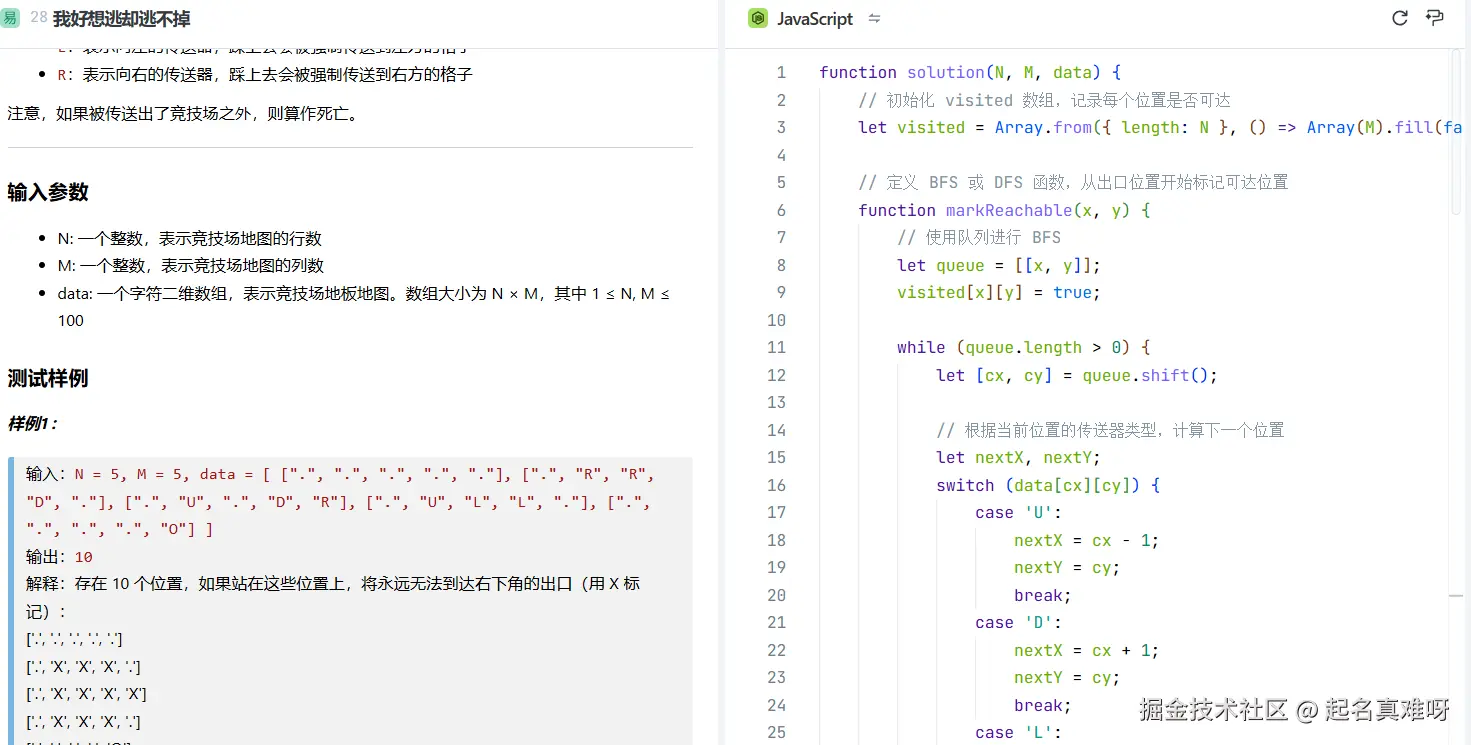Click the 输入参数 section heading
The image size is (1471, 745).
point(48,193)
